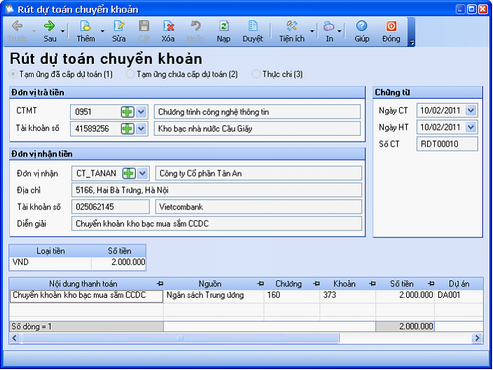Pin the Nguồn column
This screenshot has width=493, height=370.
261,284
